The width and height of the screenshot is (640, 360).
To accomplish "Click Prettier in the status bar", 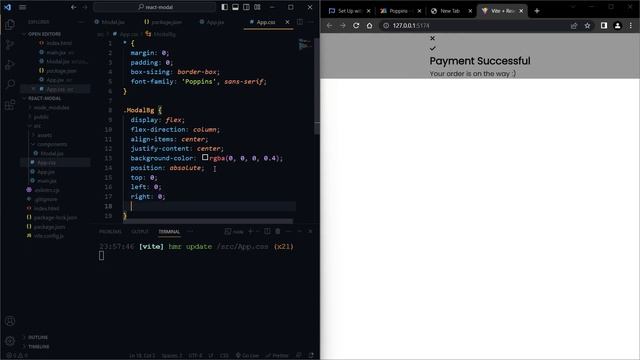I will pos(277,356).
